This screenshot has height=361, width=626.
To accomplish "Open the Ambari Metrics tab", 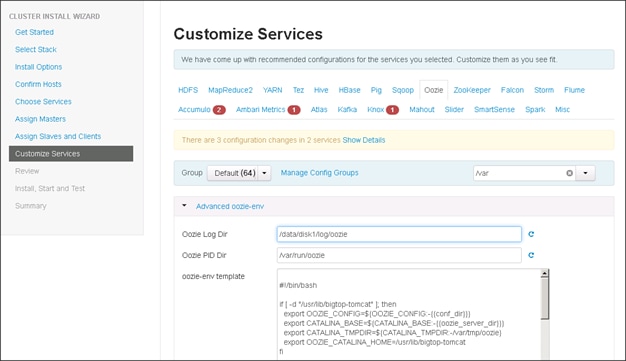I will 260,109.
